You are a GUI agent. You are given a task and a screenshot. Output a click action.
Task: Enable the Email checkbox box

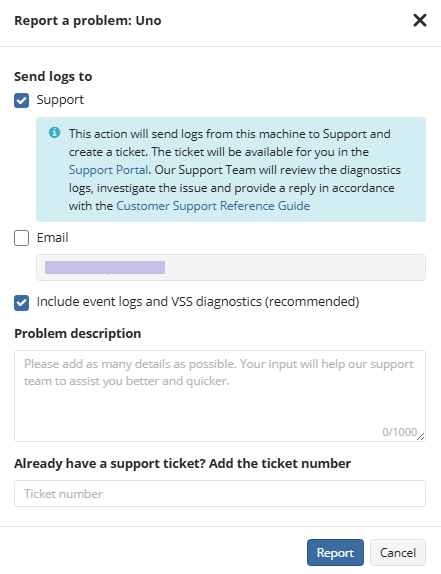point(22,238)
